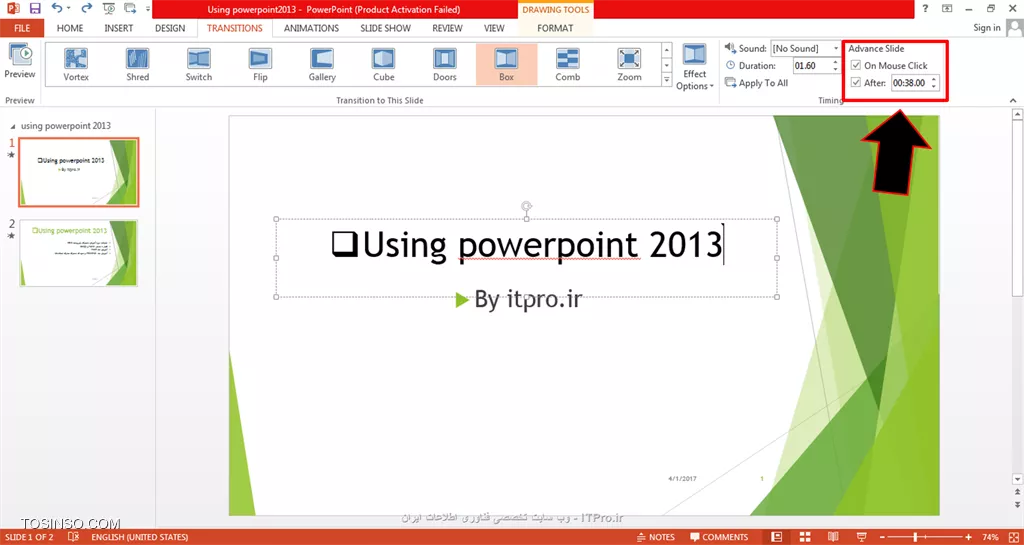Open Customize Quick Access Toolbar dropdown
This screenshot has width=1024, height=545.
click(148, 9)
